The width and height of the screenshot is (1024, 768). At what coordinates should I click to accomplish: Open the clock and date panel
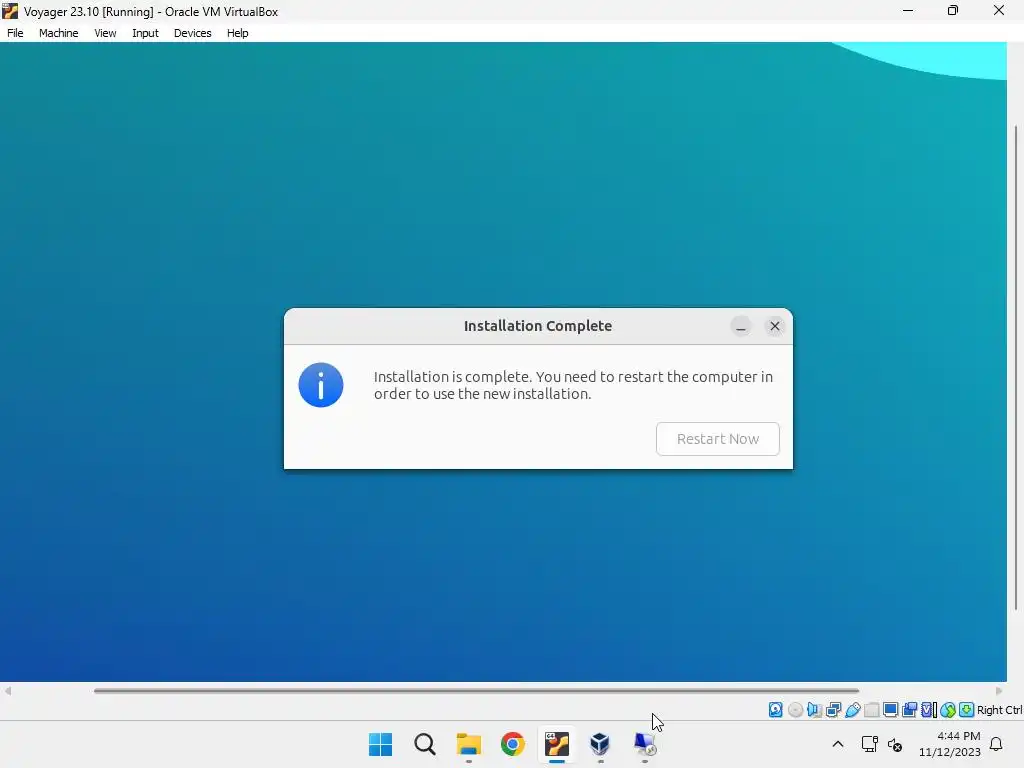tap(950, 744)
